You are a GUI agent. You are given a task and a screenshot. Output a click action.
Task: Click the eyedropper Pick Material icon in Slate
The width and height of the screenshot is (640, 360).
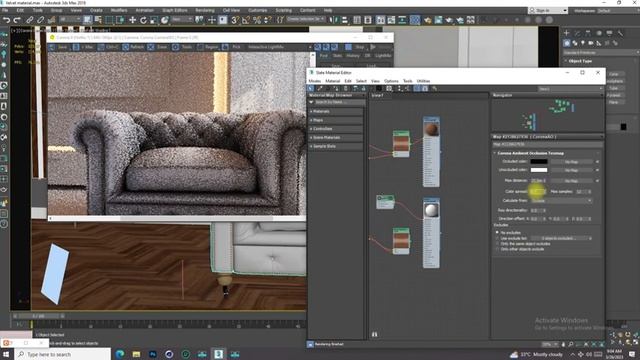point(320,88)
